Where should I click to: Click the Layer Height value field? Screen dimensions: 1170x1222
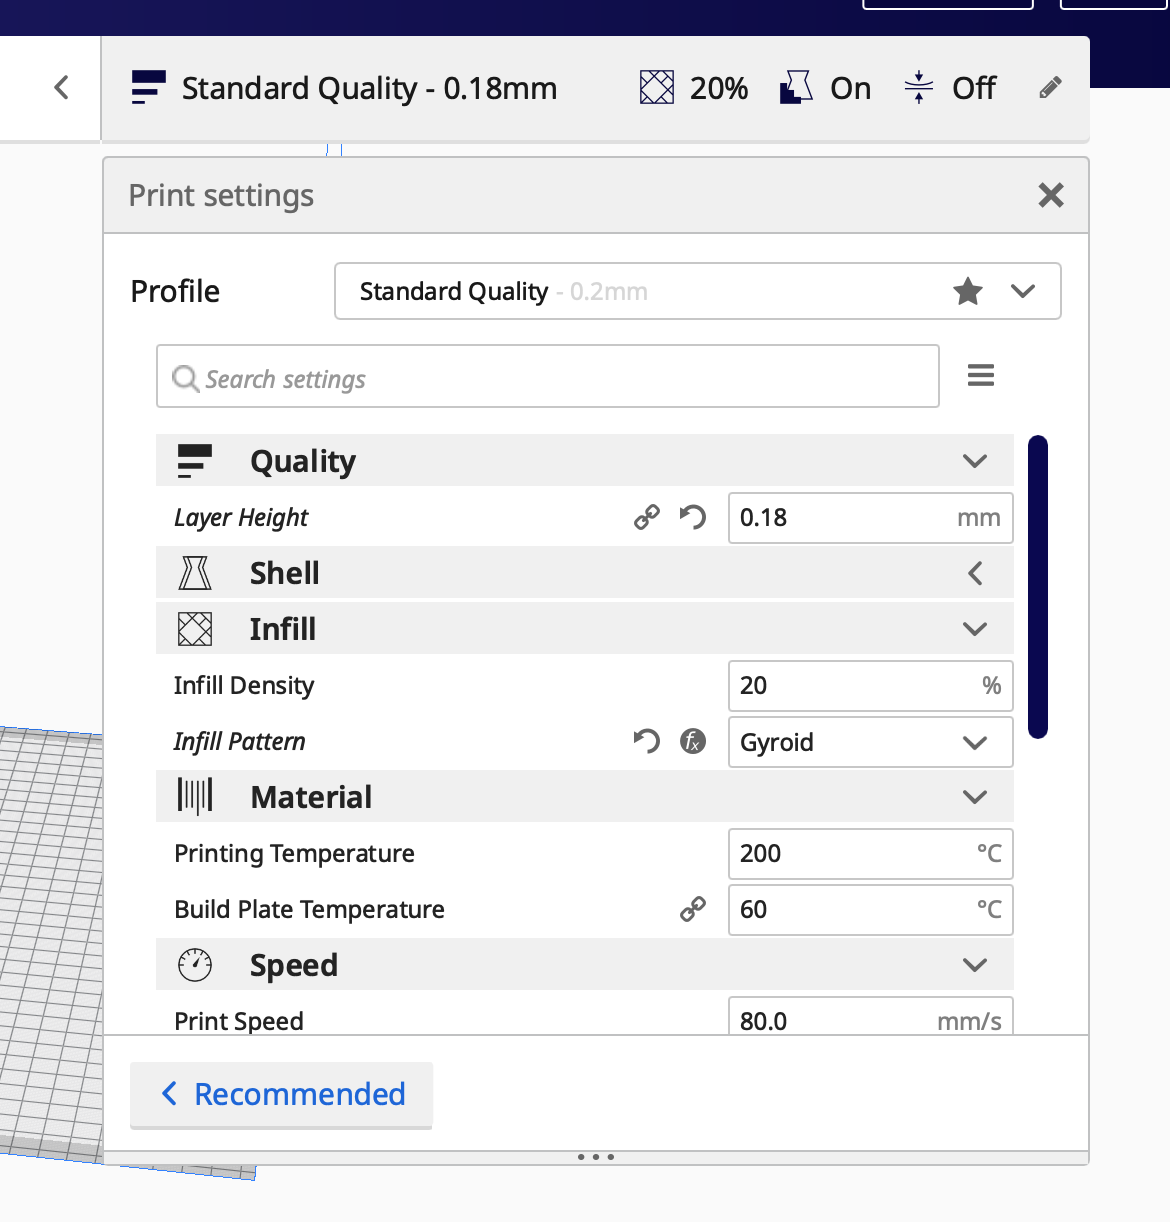(x=871, y=518)
